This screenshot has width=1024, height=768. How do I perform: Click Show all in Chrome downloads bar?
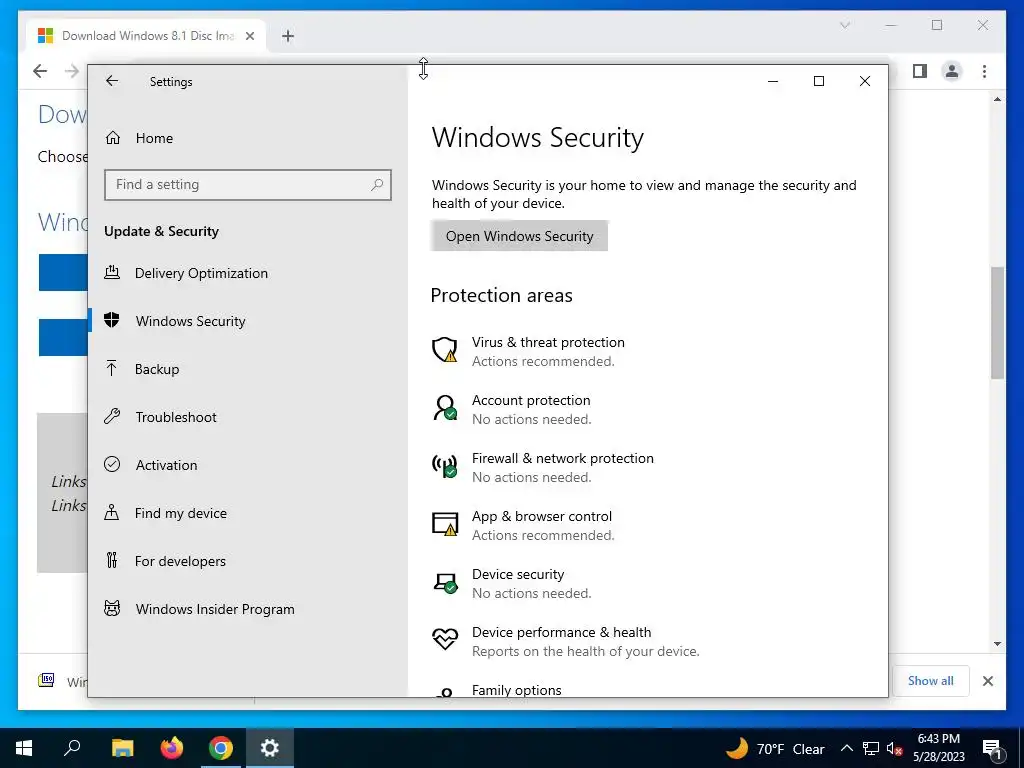[x=931, y=680]
